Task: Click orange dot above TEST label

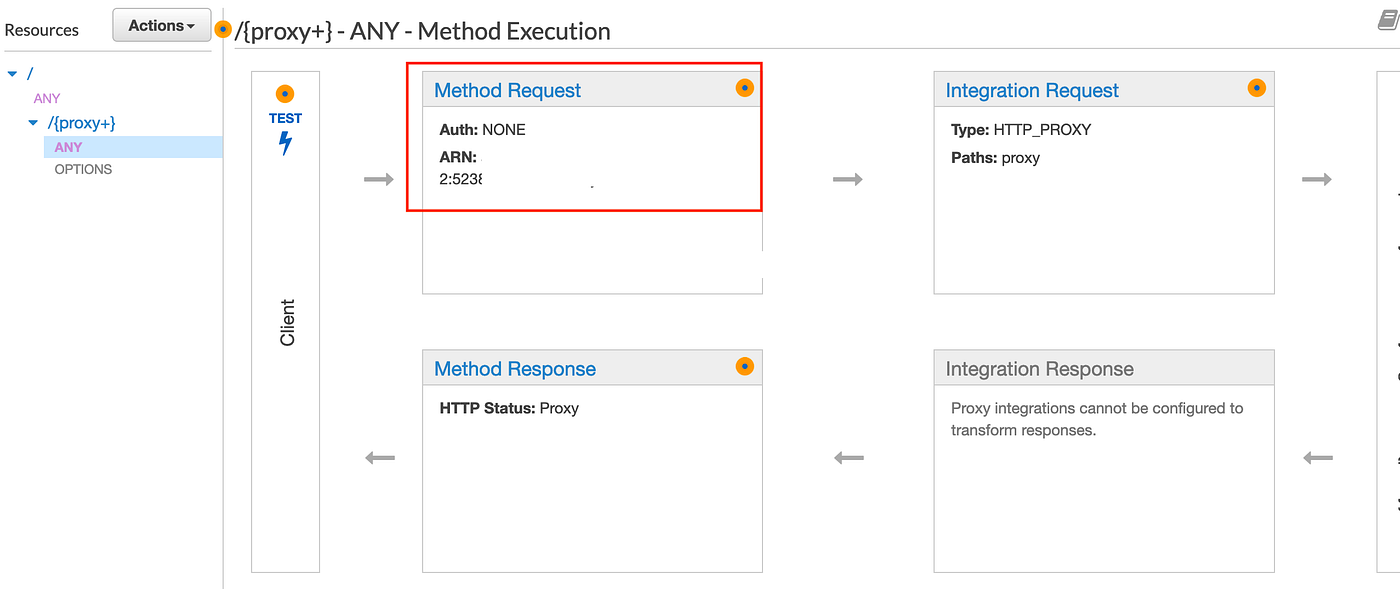Action: (285, 95)
